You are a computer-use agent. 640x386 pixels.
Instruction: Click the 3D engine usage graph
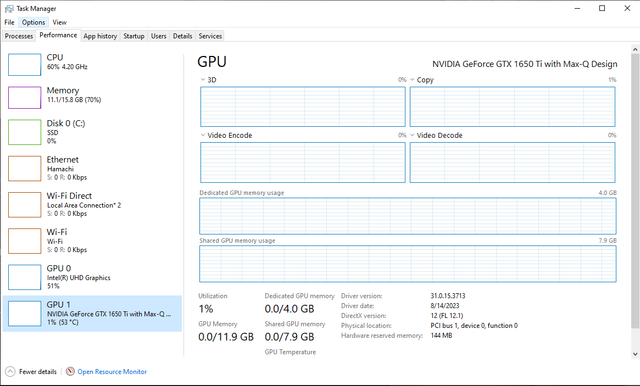pos(303,106)
